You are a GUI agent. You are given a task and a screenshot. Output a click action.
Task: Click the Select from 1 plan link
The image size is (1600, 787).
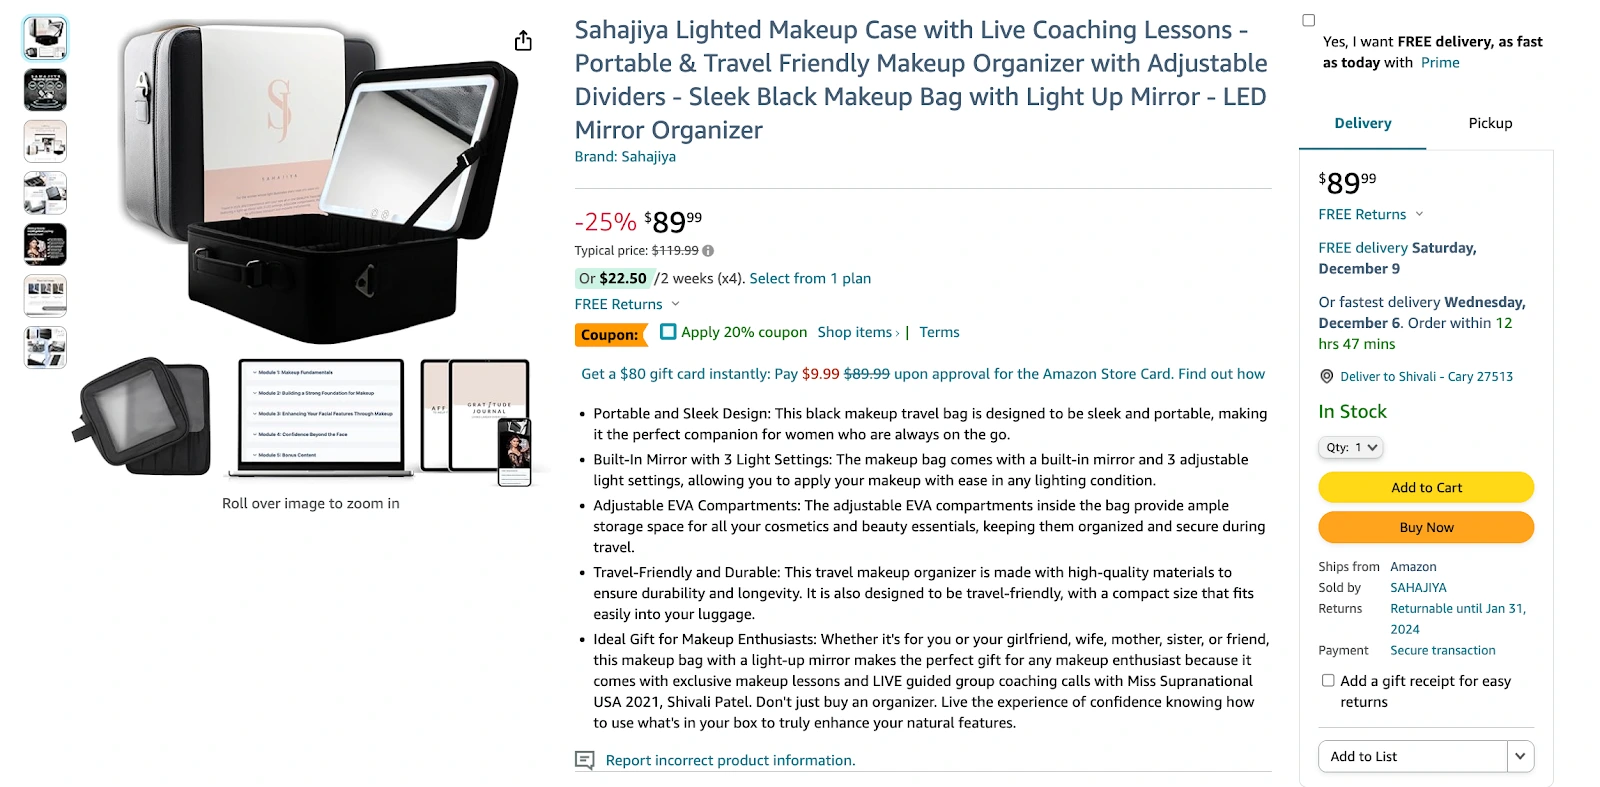point(810,279)
